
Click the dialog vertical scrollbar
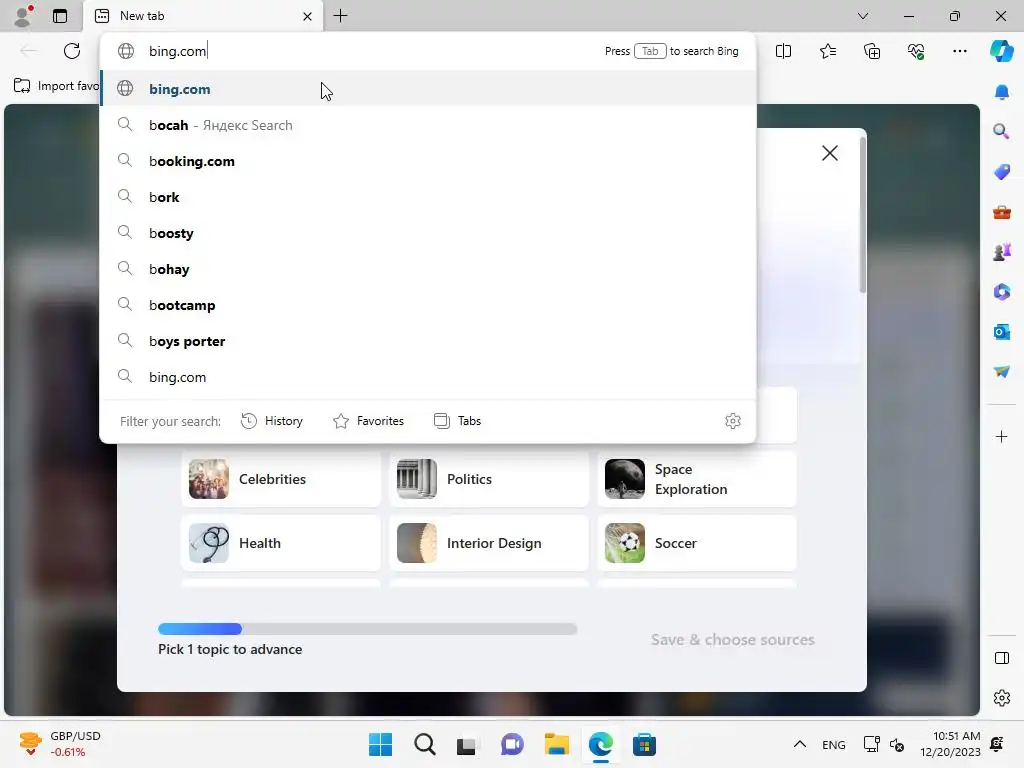pos(863,214)
